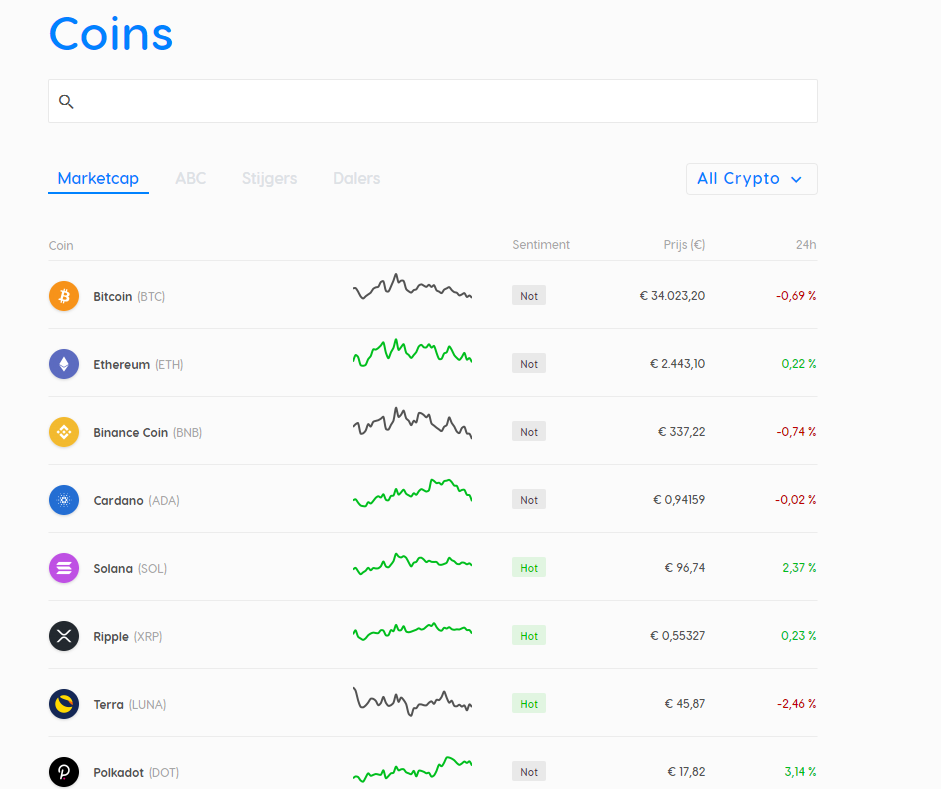Viewport: 941px width, 789px height.
Task: Click the Binance Coin sparkline chart
Action: click(412, 422)
